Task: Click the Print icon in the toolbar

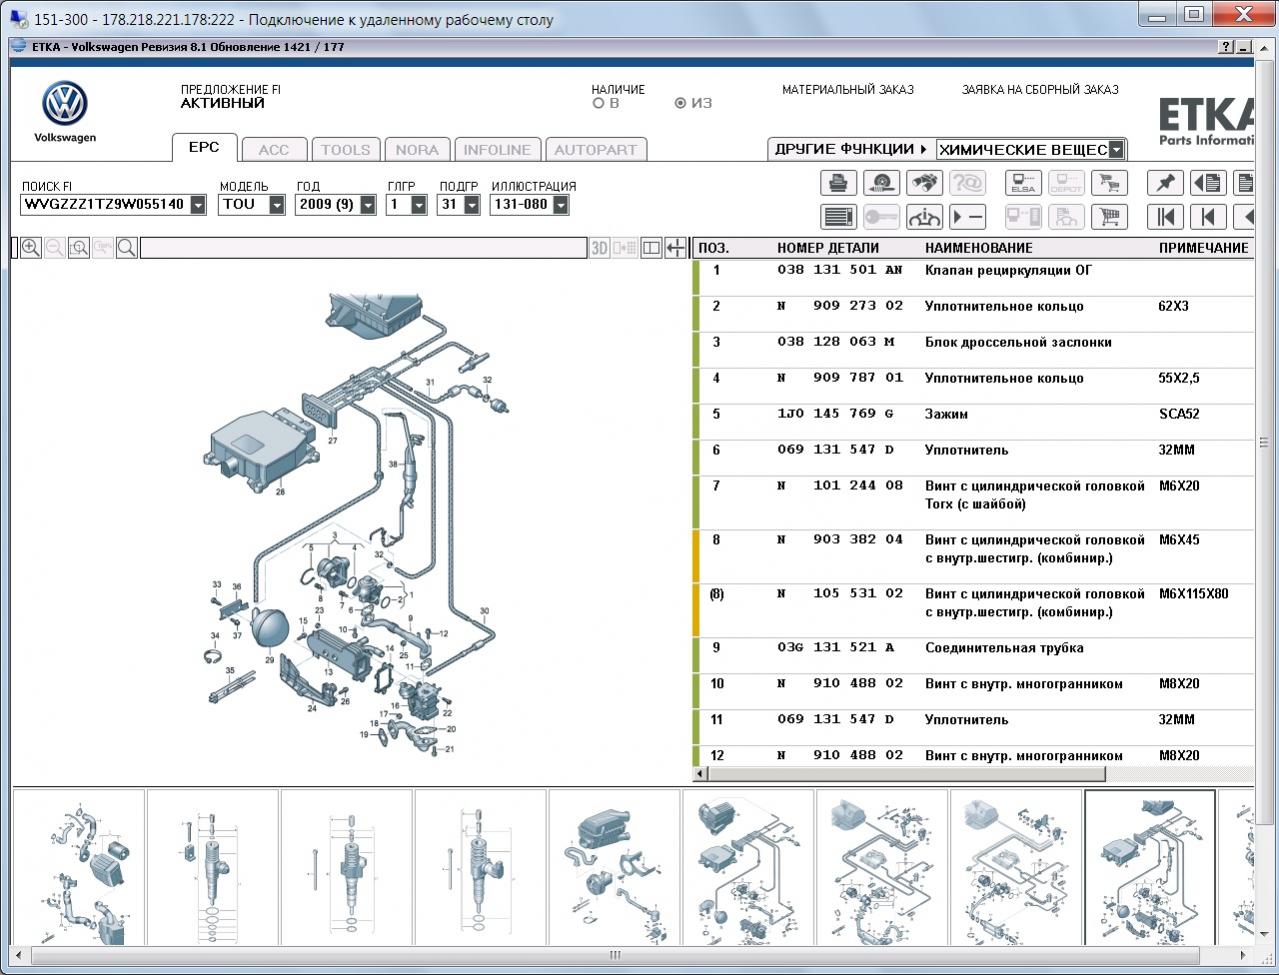Action: (x=838, y=183)
